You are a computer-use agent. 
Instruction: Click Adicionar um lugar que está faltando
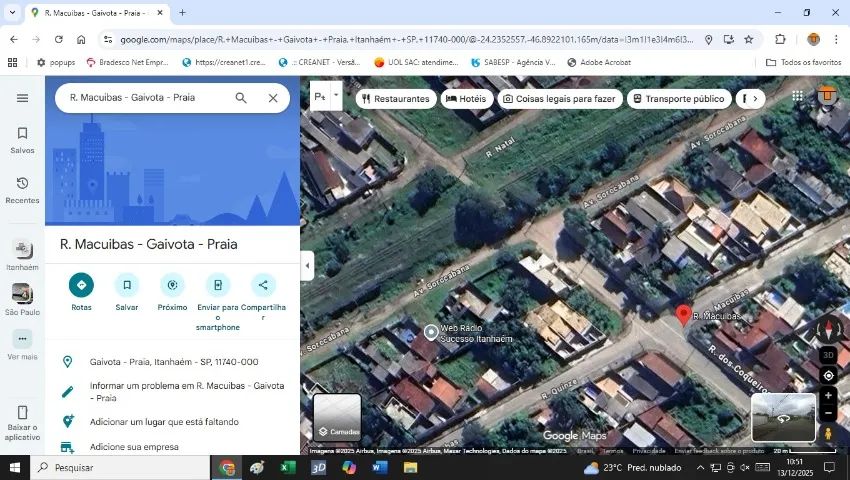[x=172, y=421]
